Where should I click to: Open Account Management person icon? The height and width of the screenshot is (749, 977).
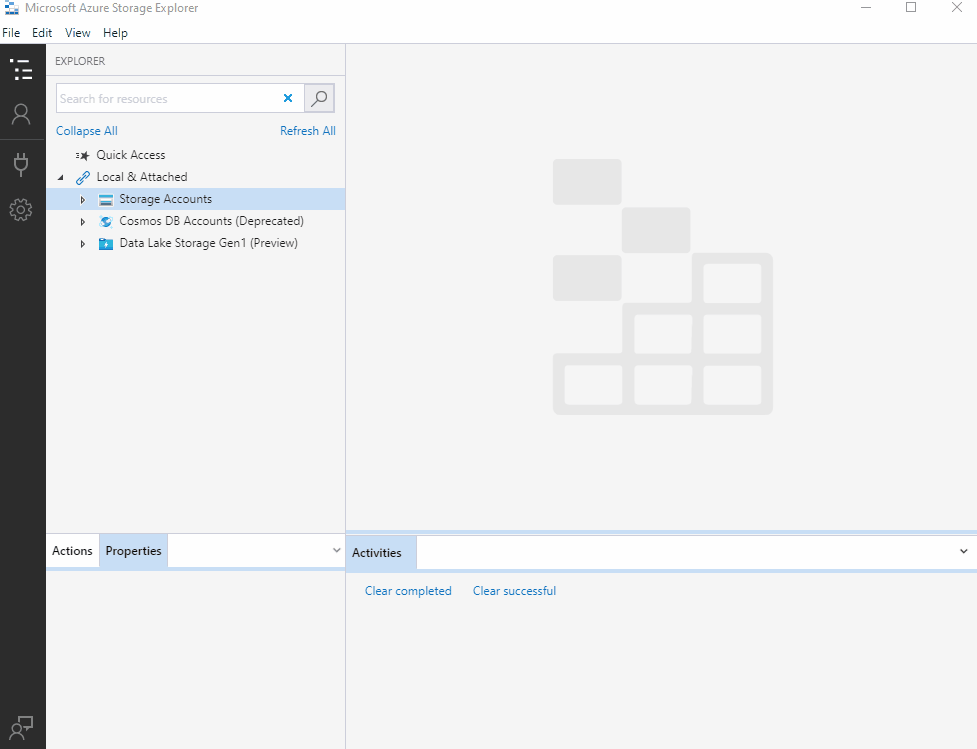coord(21,115)
